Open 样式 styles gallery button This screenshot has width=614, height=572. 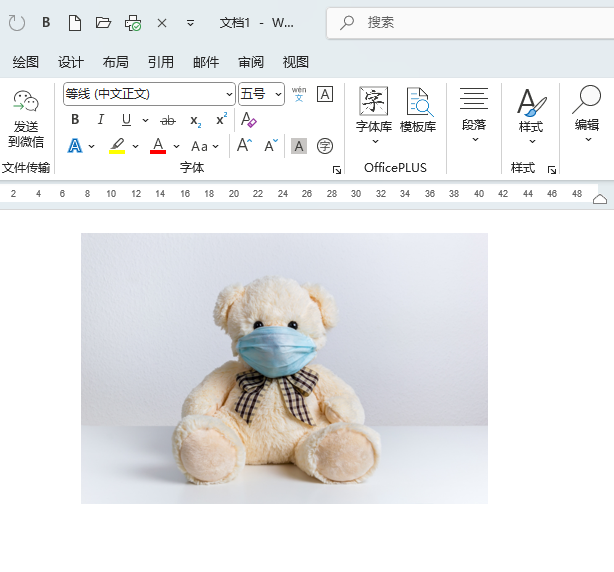(x=531, y=116)
